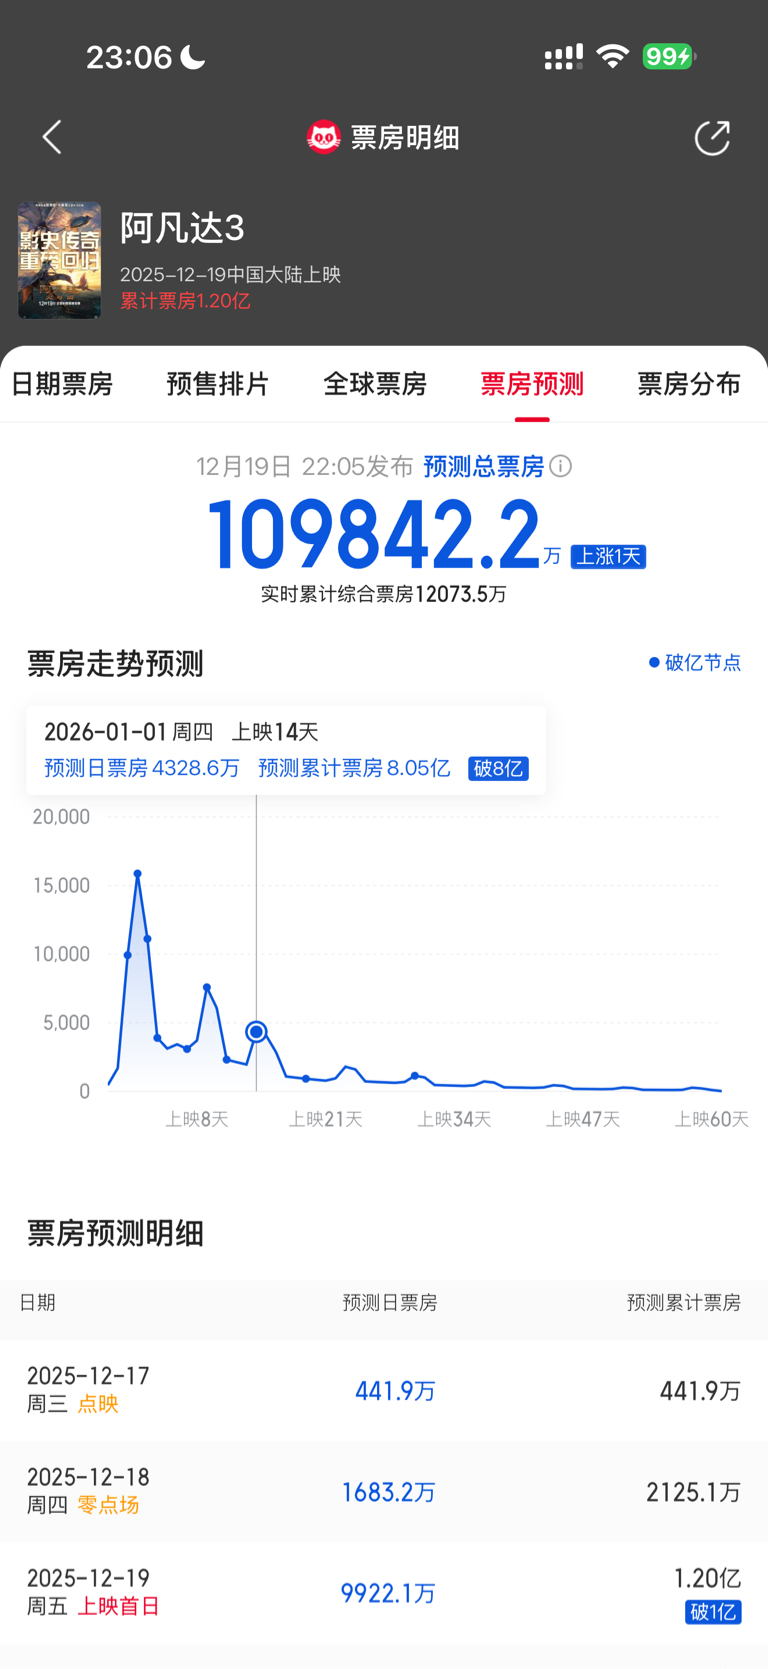Tap the 预测日票房 column header
The width and height of the screenshot is (768, 1669).
(x=390, y=1302)
